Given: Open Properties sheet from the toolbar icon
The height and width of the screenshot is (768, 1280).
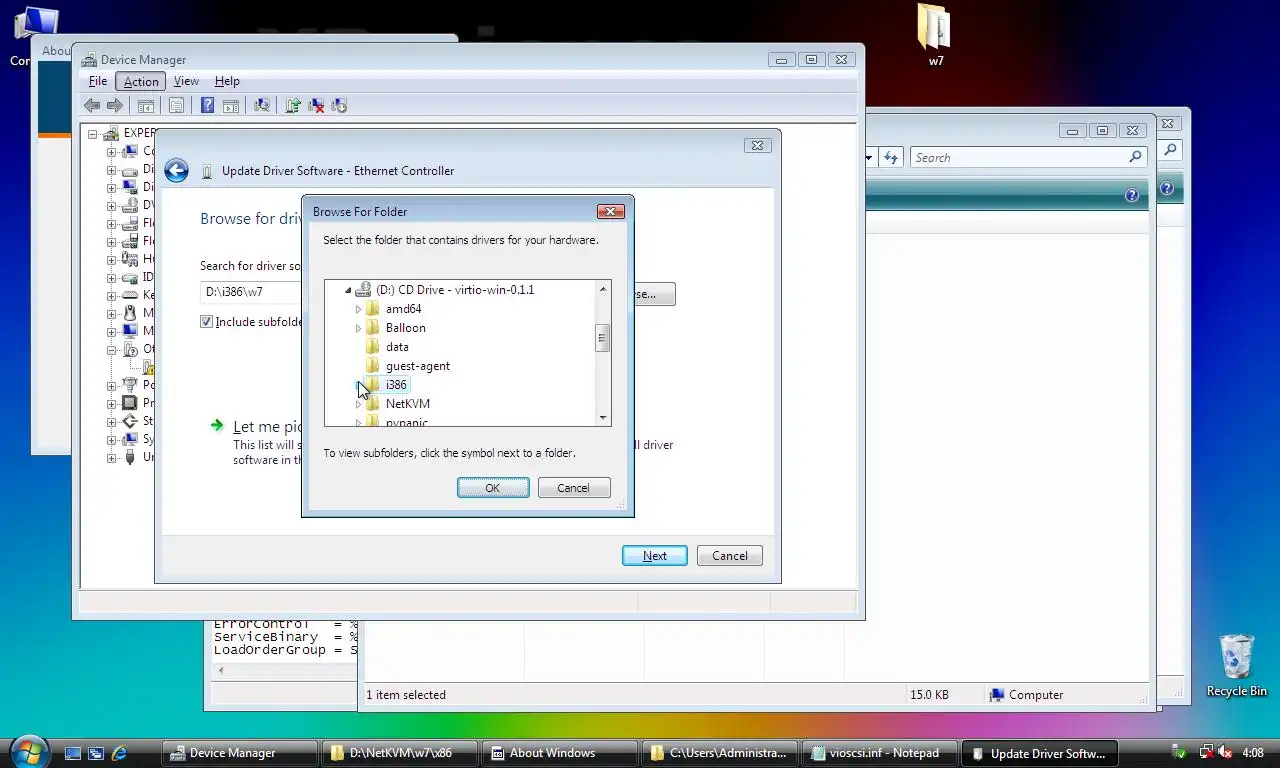Looking at the screenshot, I should pos(176,105).
